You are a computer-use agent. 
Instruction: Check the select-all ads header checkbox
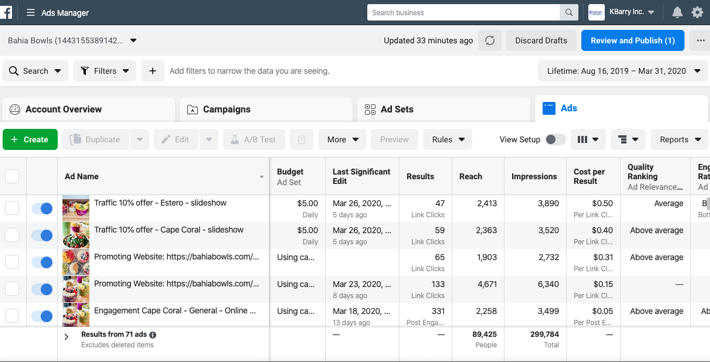pyautogui.click(x=12, y=176)
